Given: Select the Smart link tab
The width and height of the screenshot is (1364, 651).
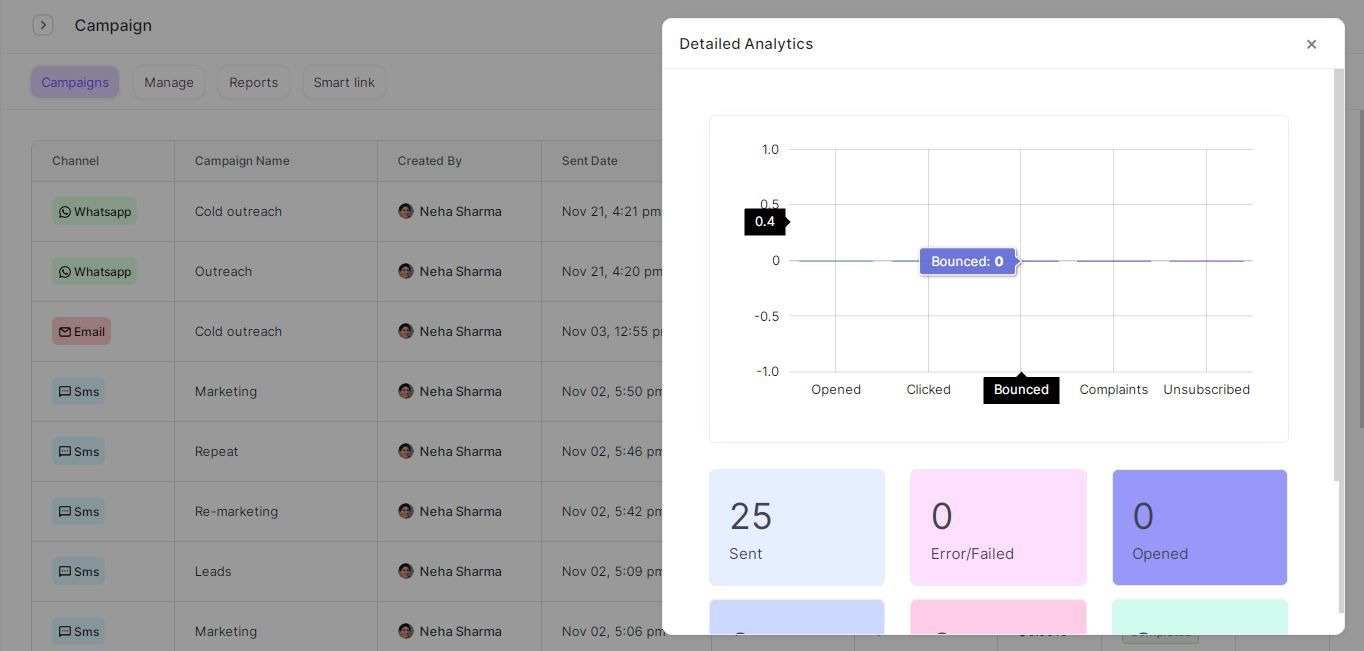Looking at the screenshot, I should (x=343, y=82).
